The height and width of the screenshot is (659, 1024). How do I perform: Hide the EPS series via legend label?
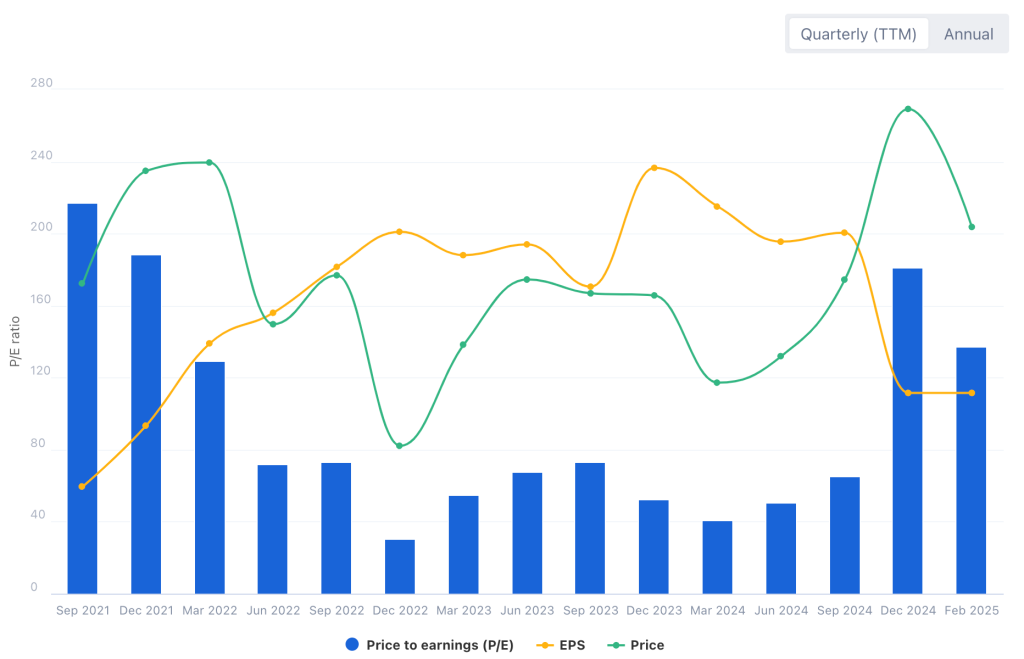572,645
